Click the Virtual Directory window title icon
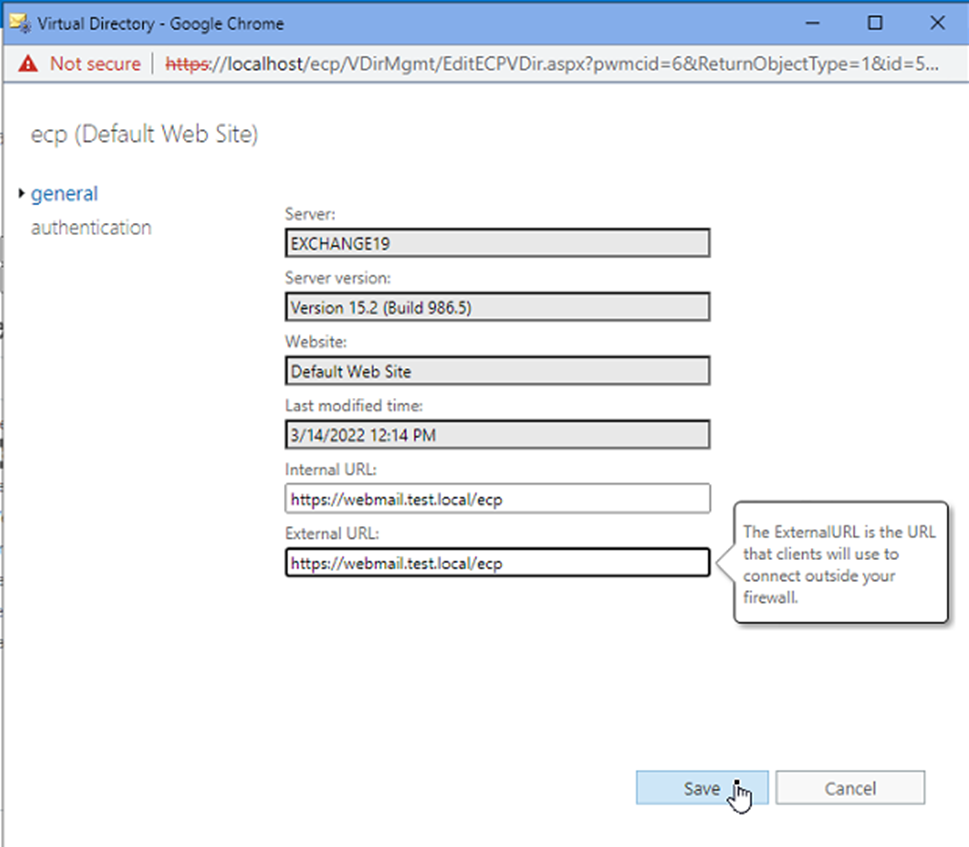The image size is (969, 847). coord(20,23)
